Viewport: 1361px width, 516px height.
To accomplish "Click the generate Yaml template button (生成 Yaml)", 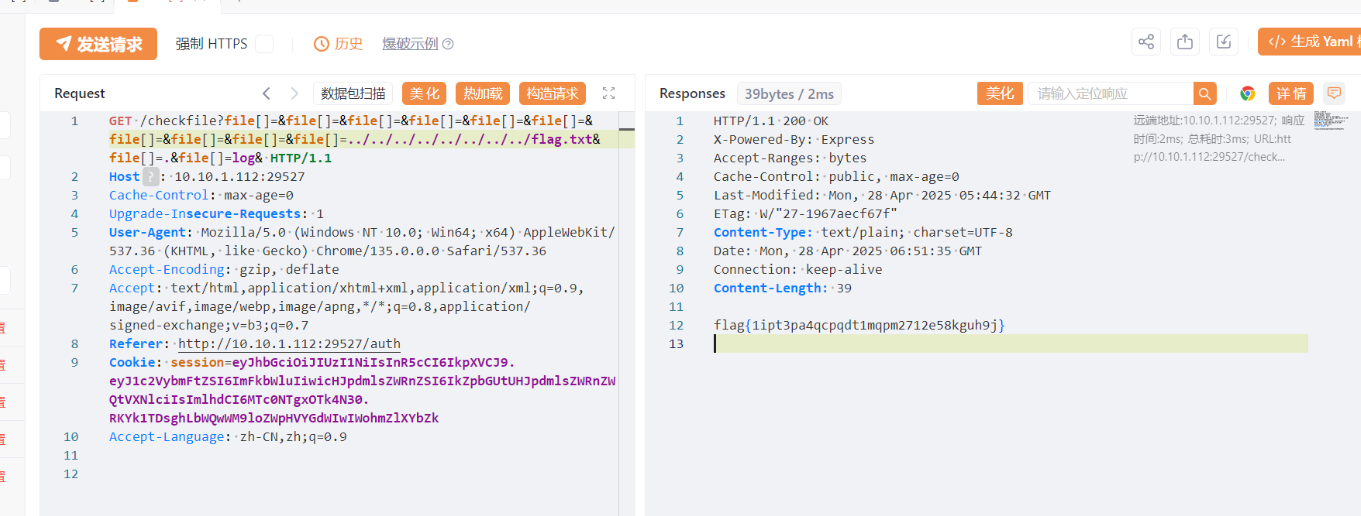I will point(1309,42).
